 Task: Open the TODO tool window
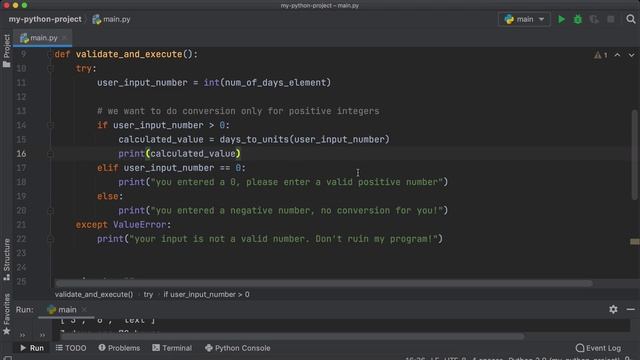pos(71,348)
